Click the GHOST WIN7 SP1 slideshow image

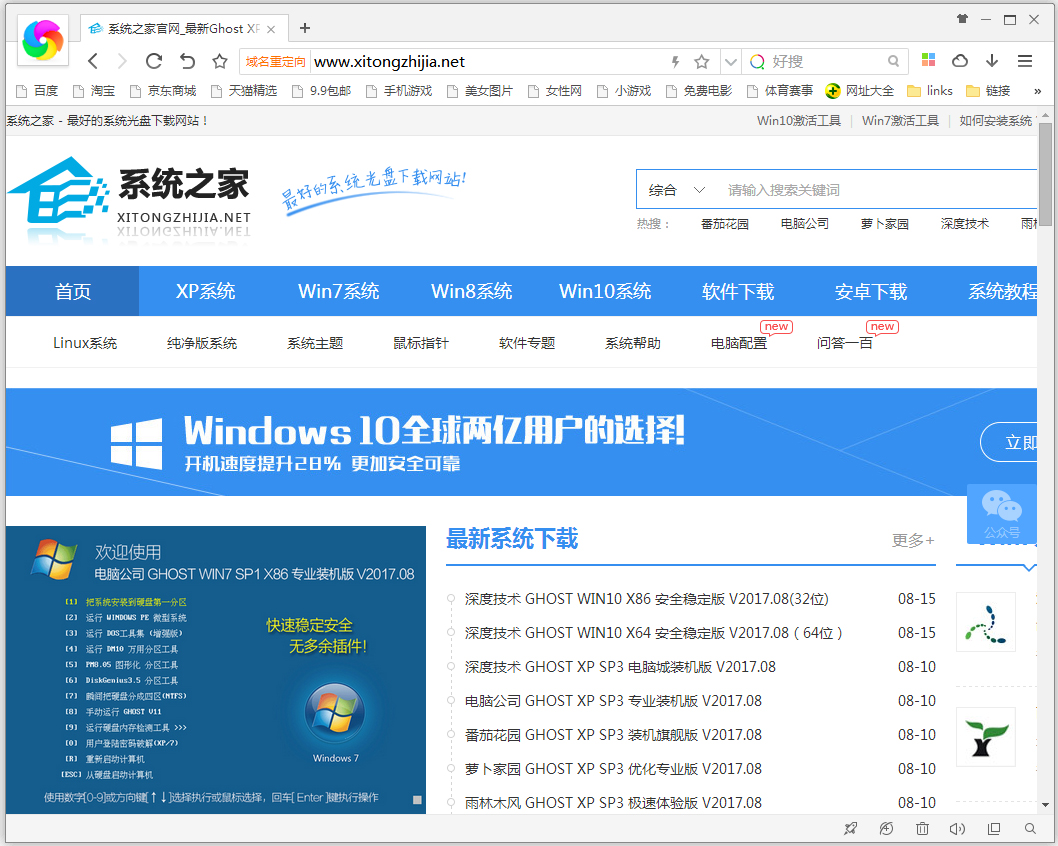pos(216,670)
